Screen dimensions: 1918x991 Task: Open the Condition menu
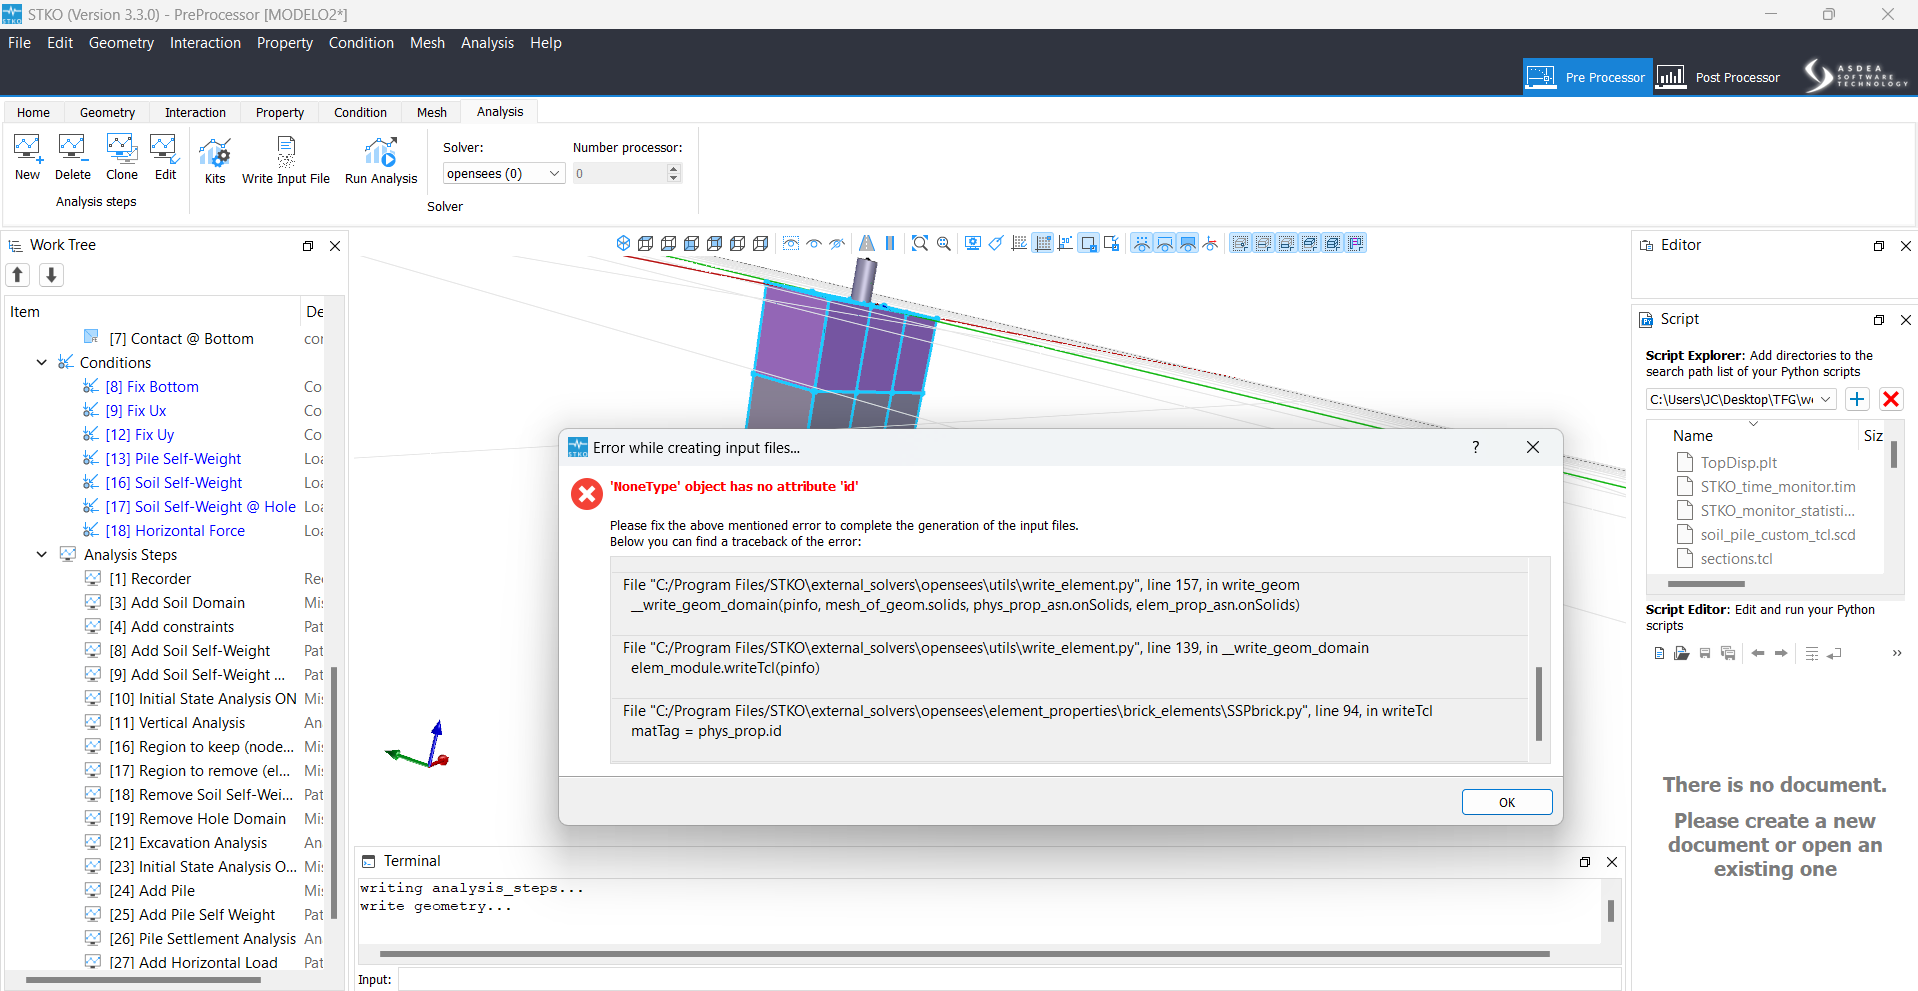tap(361, 43)
